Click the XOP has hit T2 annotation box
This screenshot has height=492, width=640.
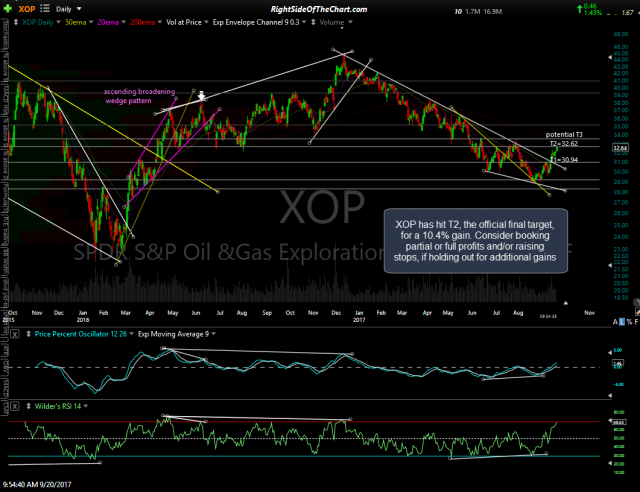[x=476, y=241]
